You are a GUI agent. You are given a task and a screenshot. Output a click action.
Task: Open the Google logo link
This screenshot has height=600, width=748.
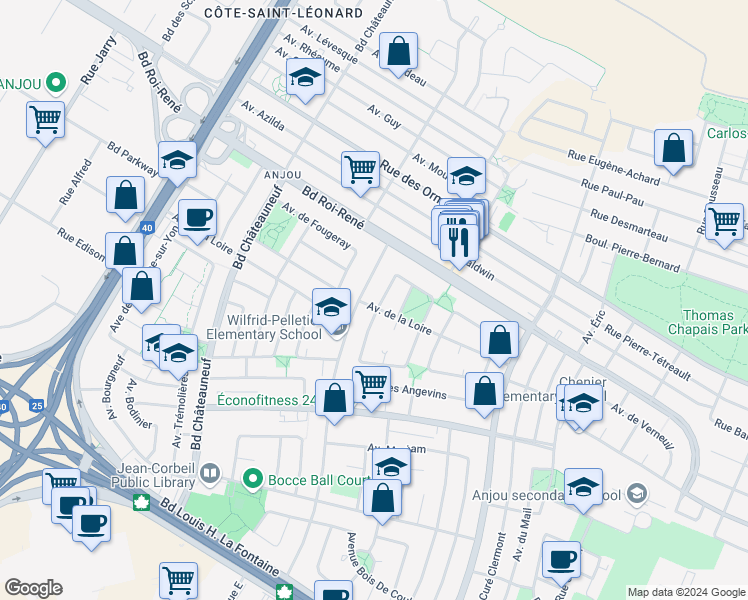click(x=33, y=588)
